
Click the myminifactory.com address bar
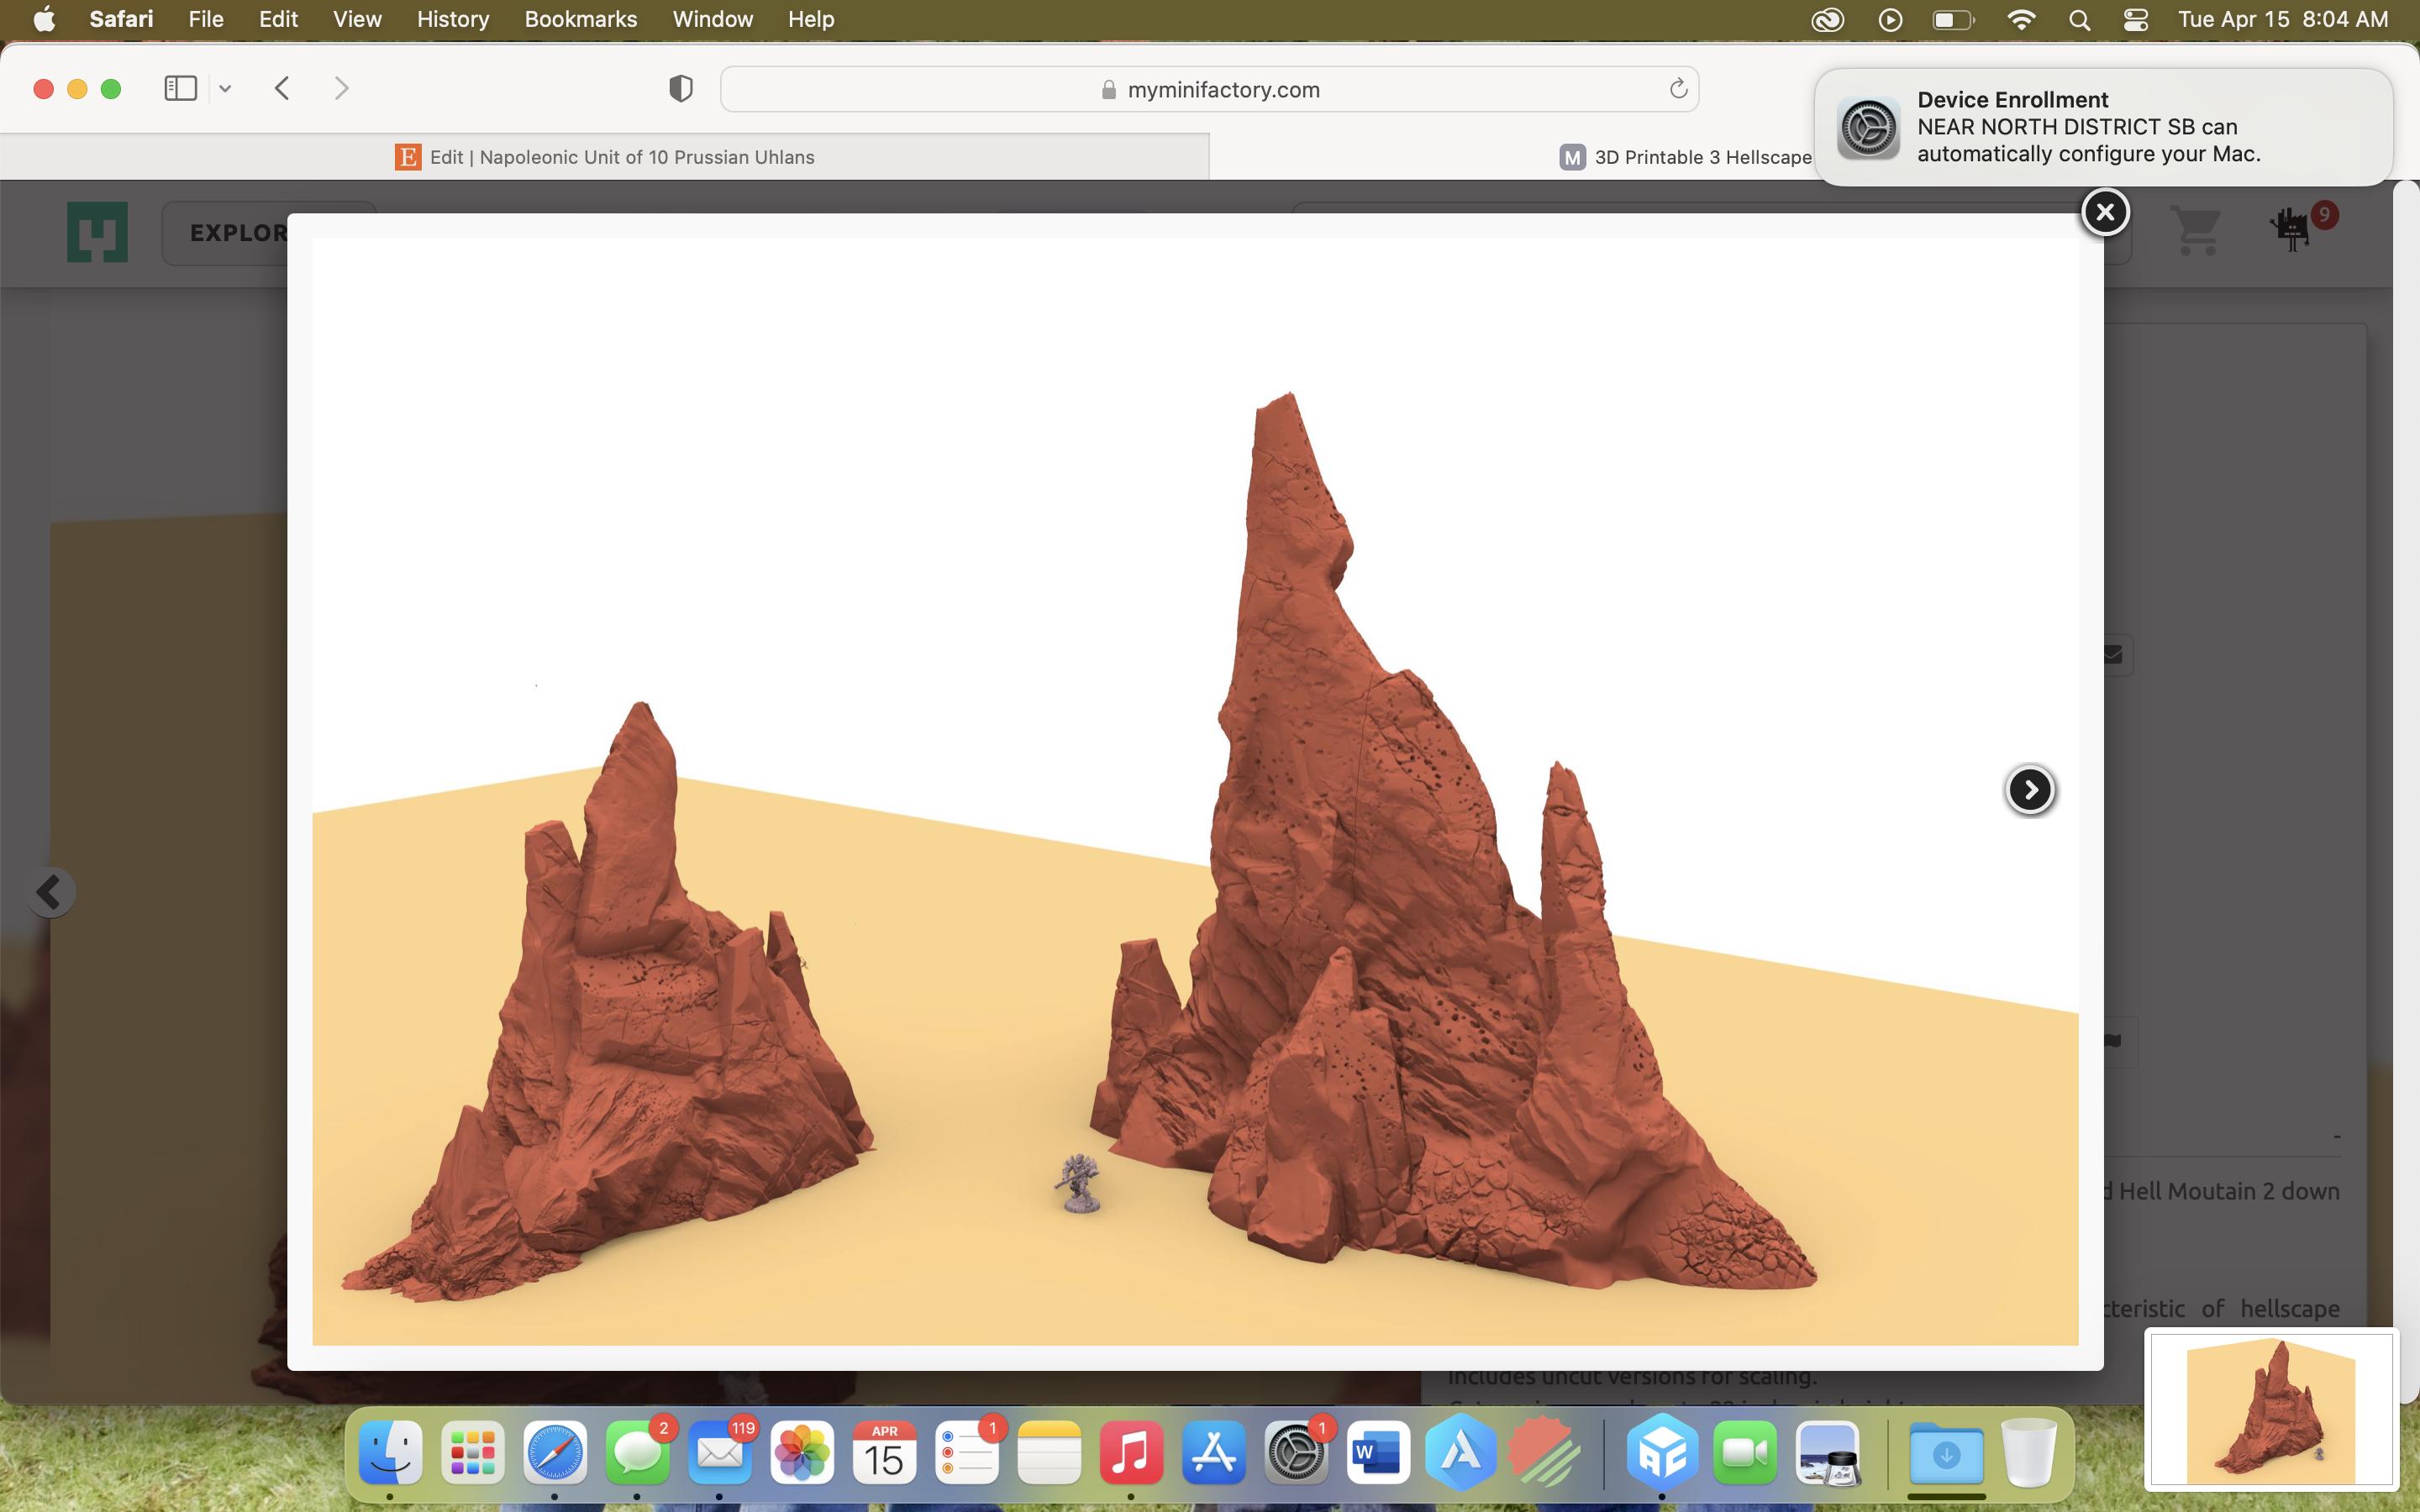pyautogui.click(x=1209, y=89)
